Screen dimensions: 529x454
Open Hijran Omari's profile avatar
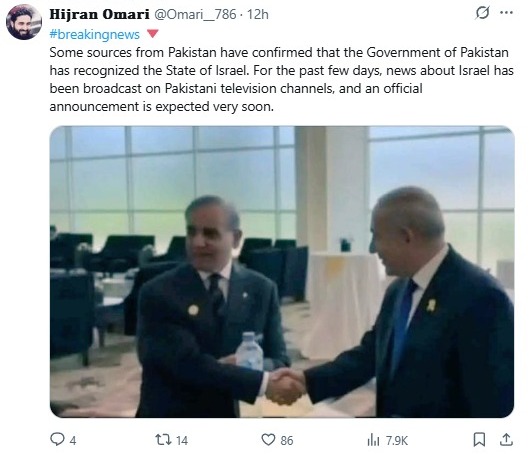click(24, 22)
